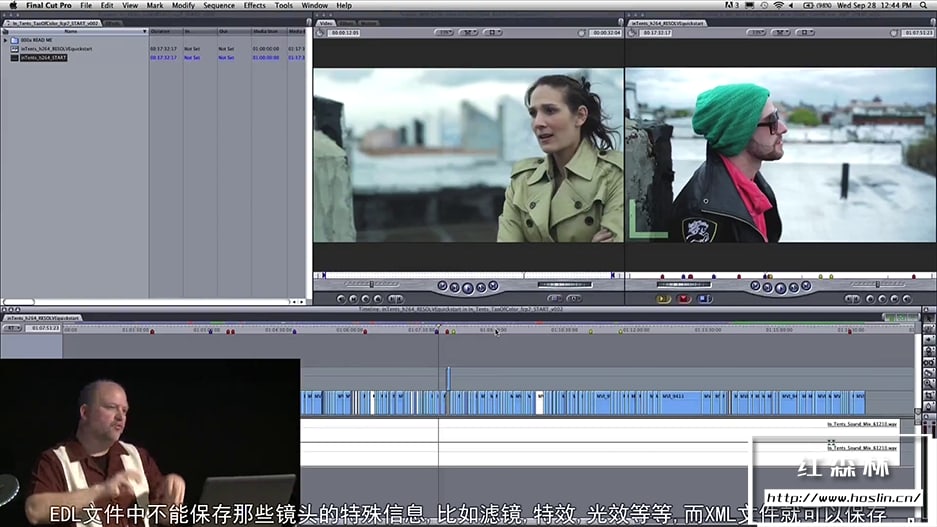937x527 pixels.
Task: Click the Canvas current timecode field
Action: coord(918,33)
